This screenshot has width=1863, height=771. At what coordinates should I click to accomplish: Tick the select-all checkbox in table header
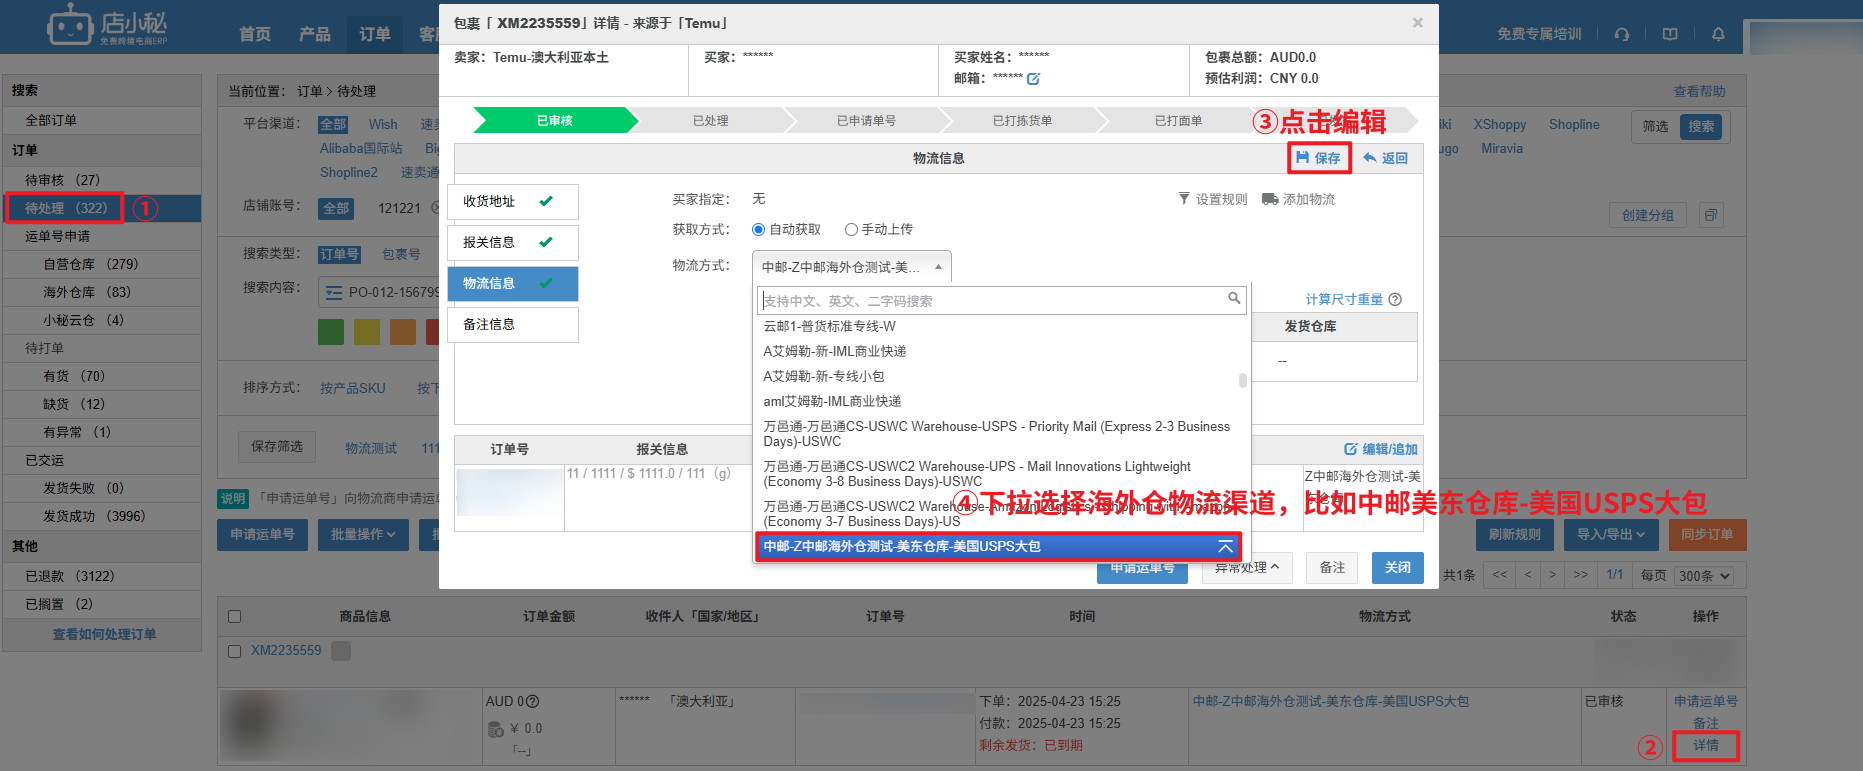(235, 617)
